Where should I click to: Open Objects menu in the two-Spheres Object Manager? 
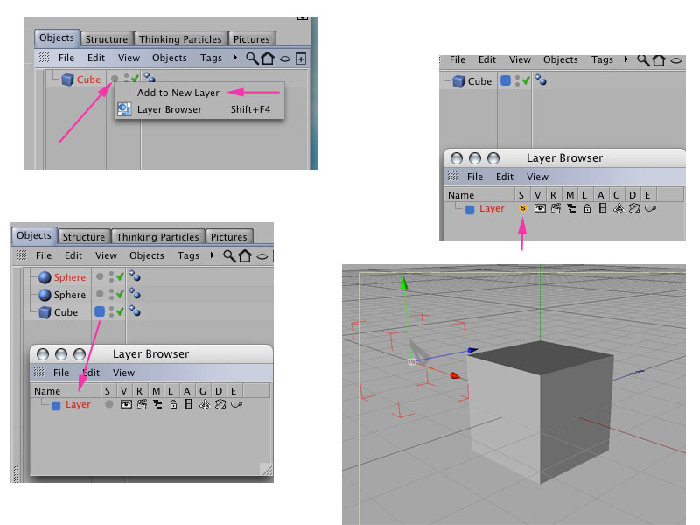(x=147, y=256)
